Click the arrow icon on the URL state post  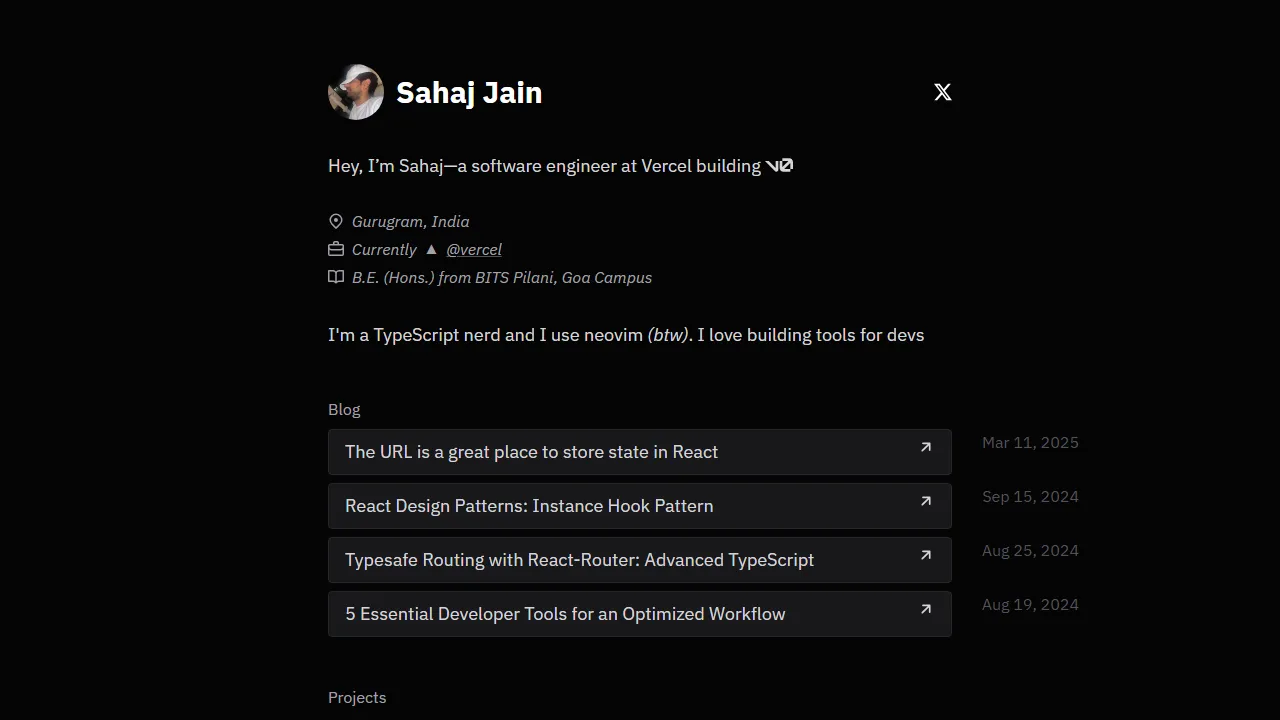pyautogui.click(x=925, y=448)
